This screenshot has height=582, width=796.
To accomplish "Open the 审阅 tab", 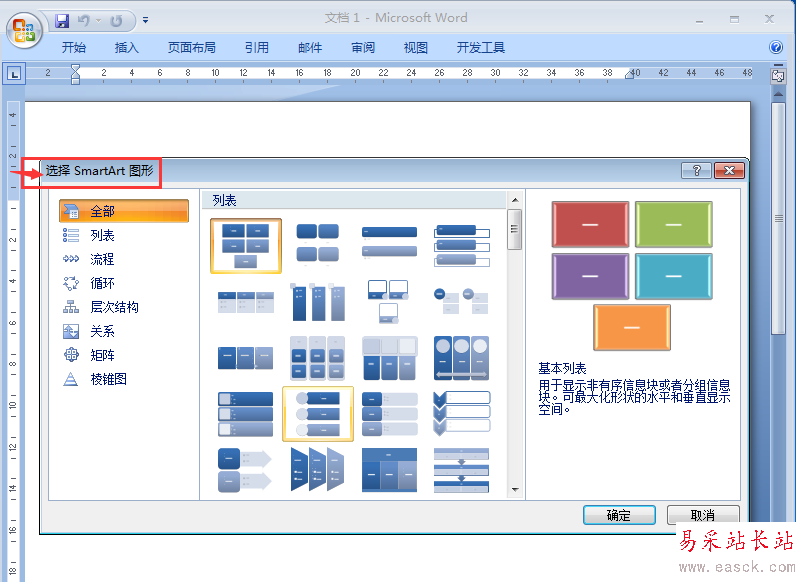I will (x=363, y=48).
